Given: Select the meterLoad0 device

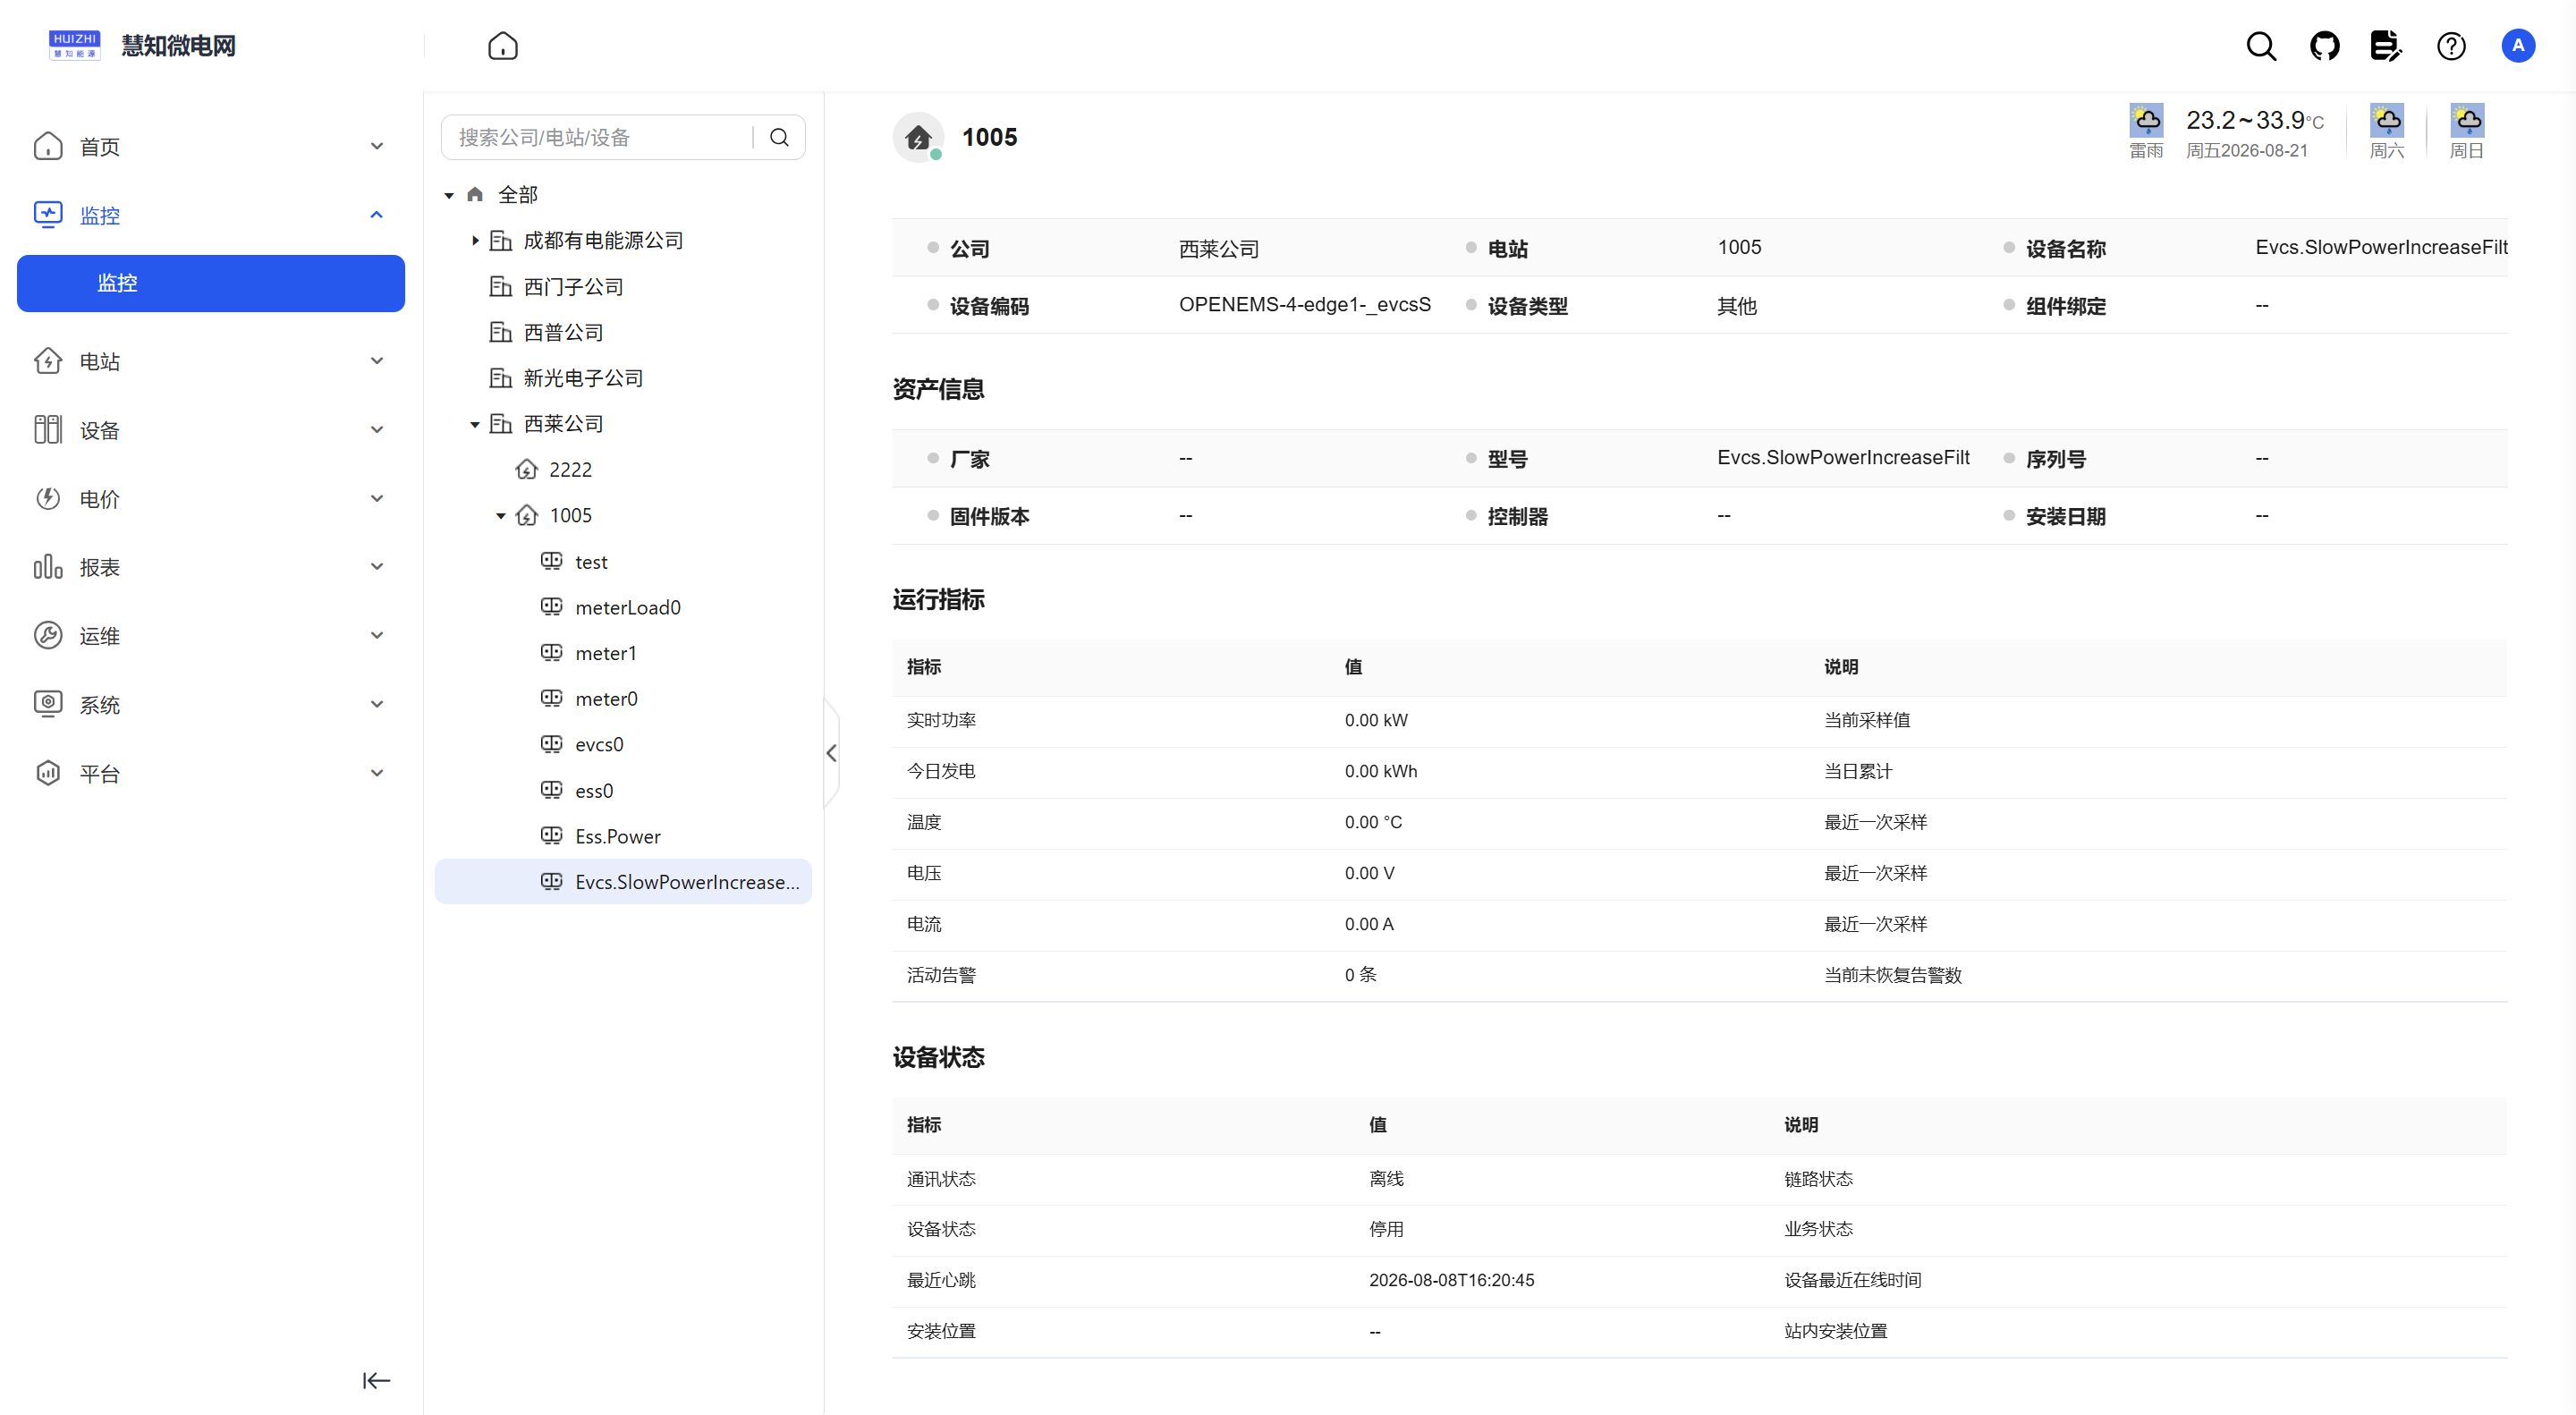Looking at the screenshot, I should coord(628,607).
